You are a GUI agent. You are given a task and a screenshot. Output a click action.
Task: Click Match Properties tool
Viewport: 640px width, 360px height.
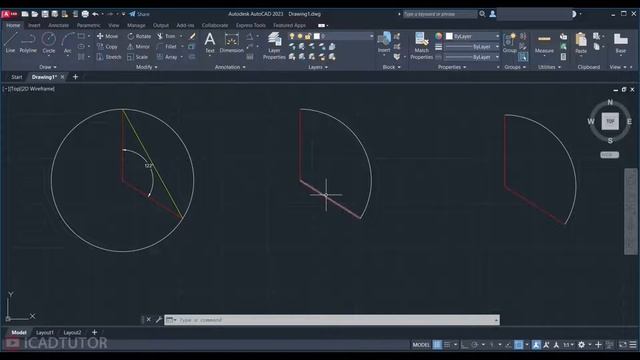[x=422, y=46]
